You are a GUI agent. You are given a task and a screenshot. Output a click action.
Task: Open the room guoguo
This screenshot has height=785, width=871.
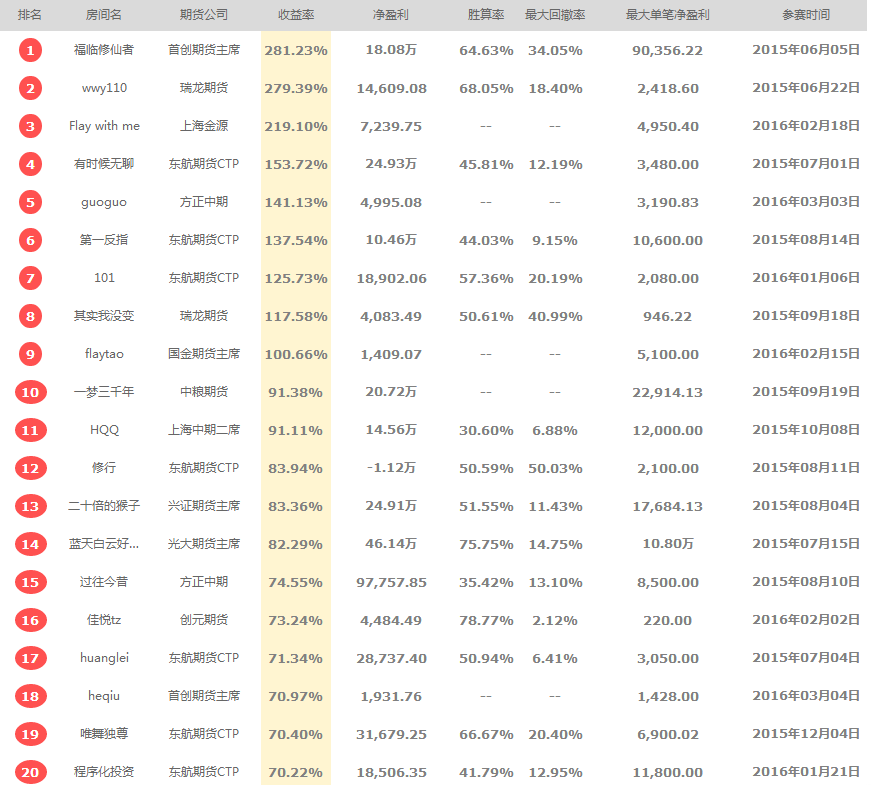(x=104, y=202)
